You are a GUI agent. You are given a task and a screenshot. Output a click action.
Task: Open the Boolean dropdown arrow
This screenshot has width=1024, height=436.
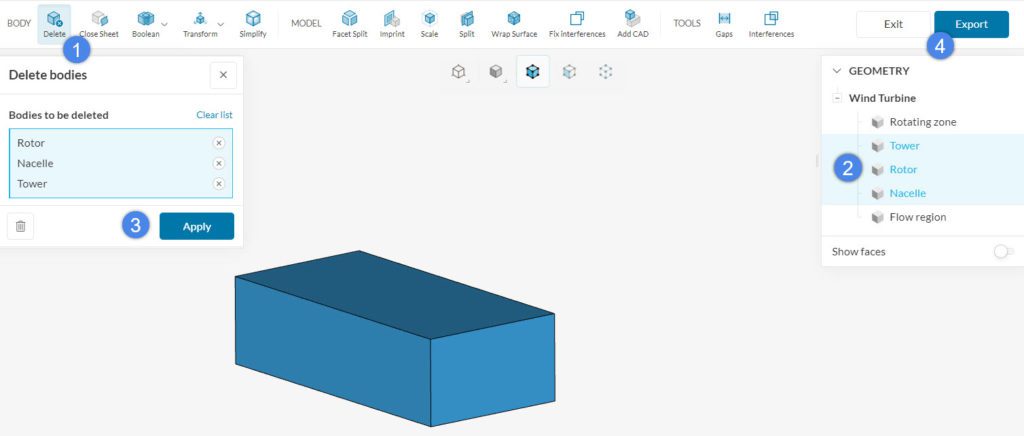coord(165,24)
